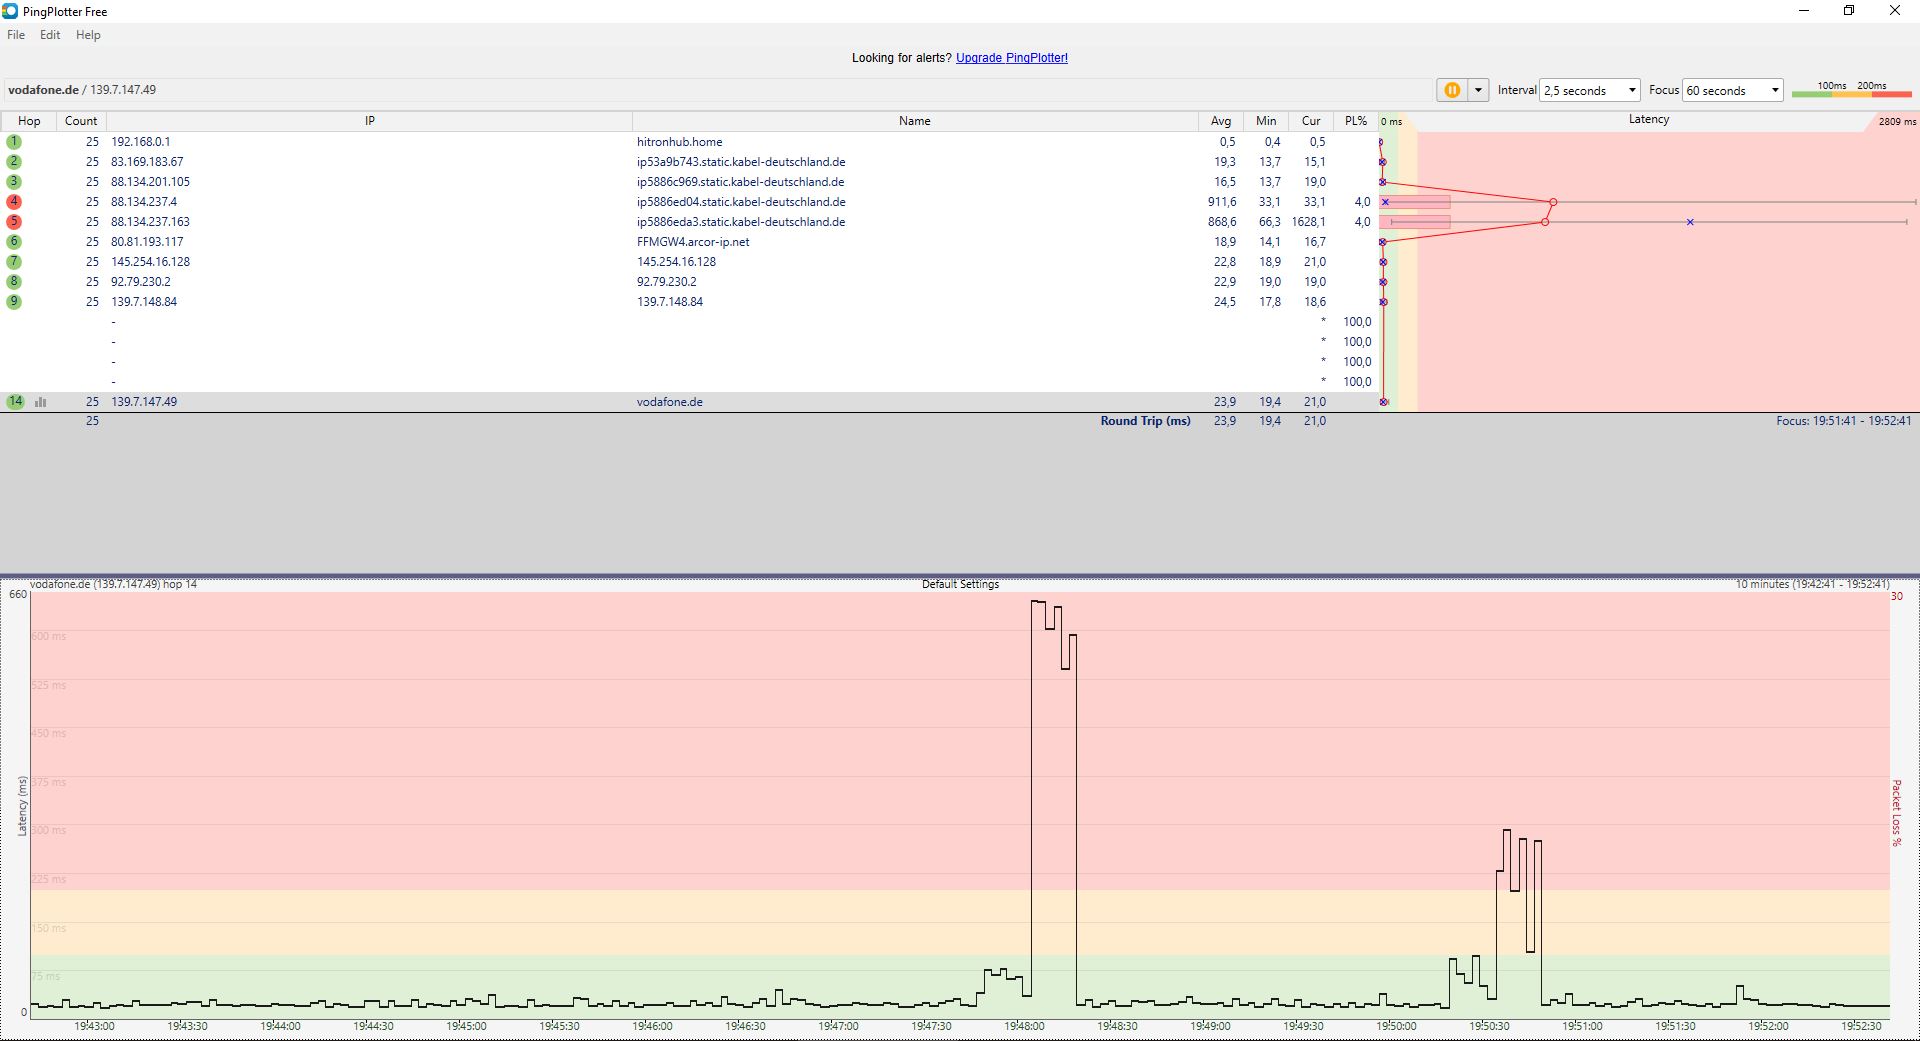Click the PingPlotter app icon in title bar

10,11
